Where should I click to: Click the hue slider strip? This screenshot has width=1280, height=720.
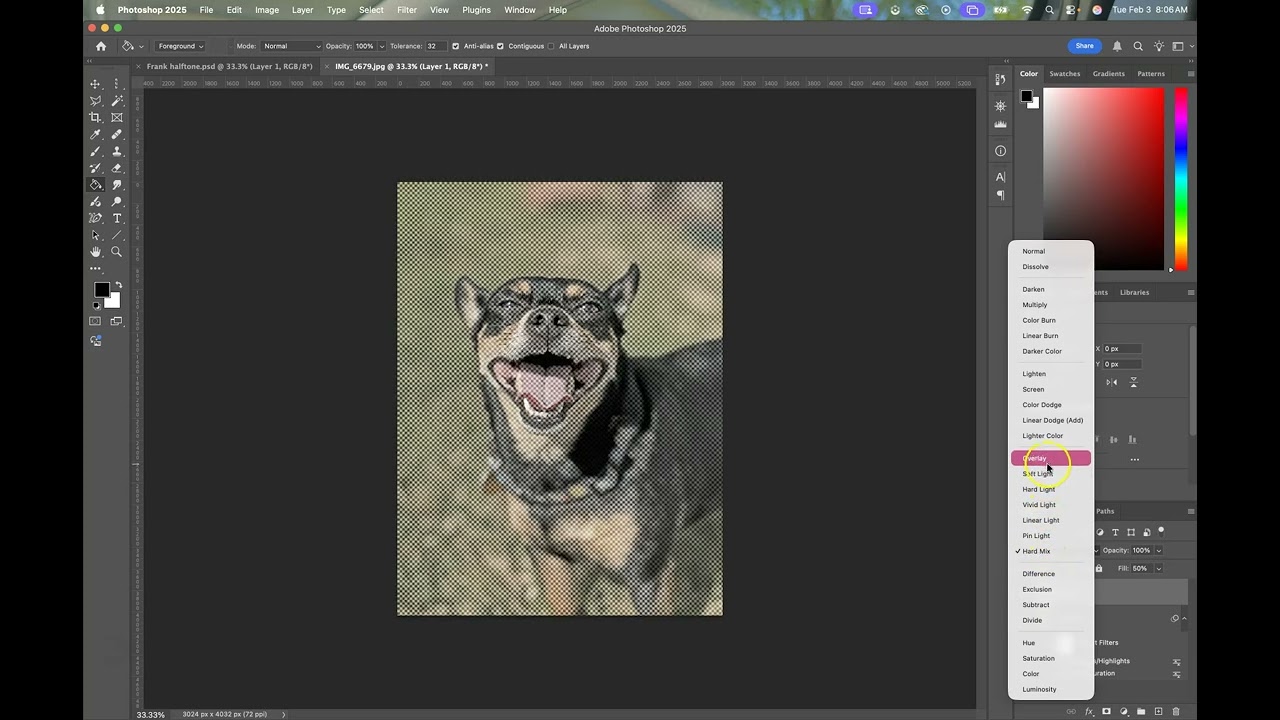pos(1181,179)
